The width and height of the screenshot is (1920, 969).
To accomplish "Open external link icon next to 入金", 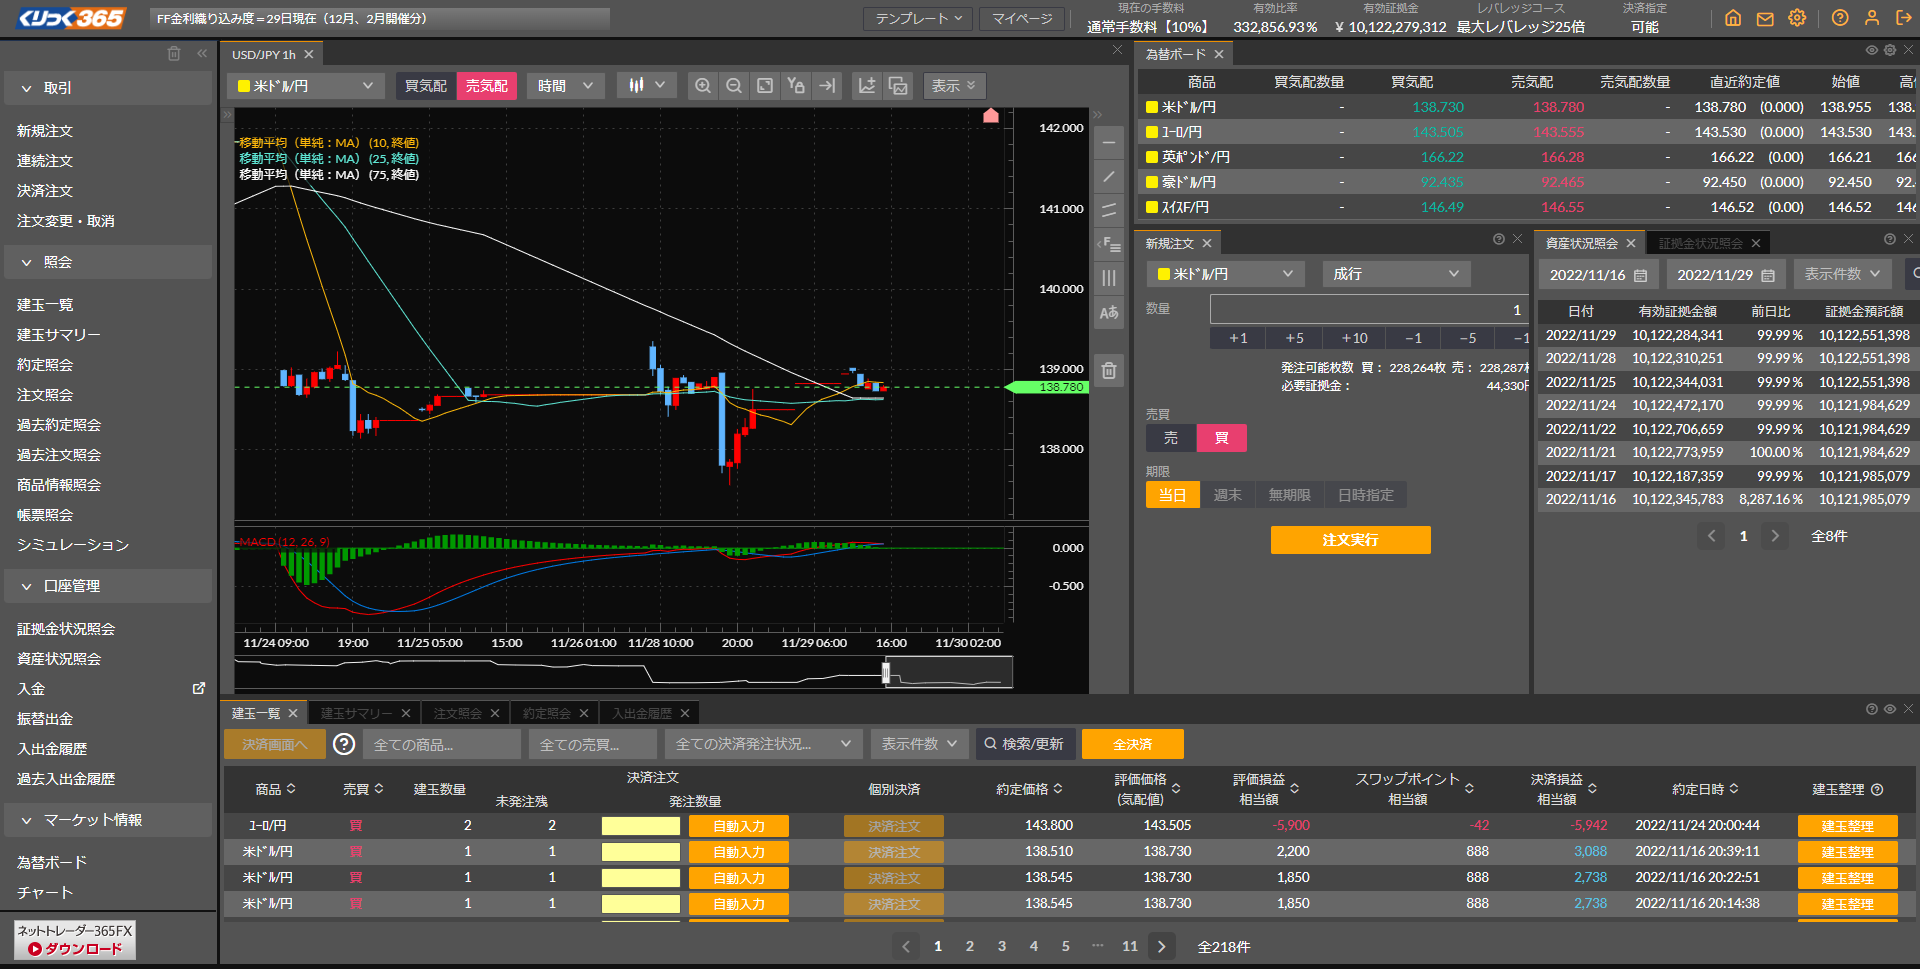I will [x=199, y=688].
